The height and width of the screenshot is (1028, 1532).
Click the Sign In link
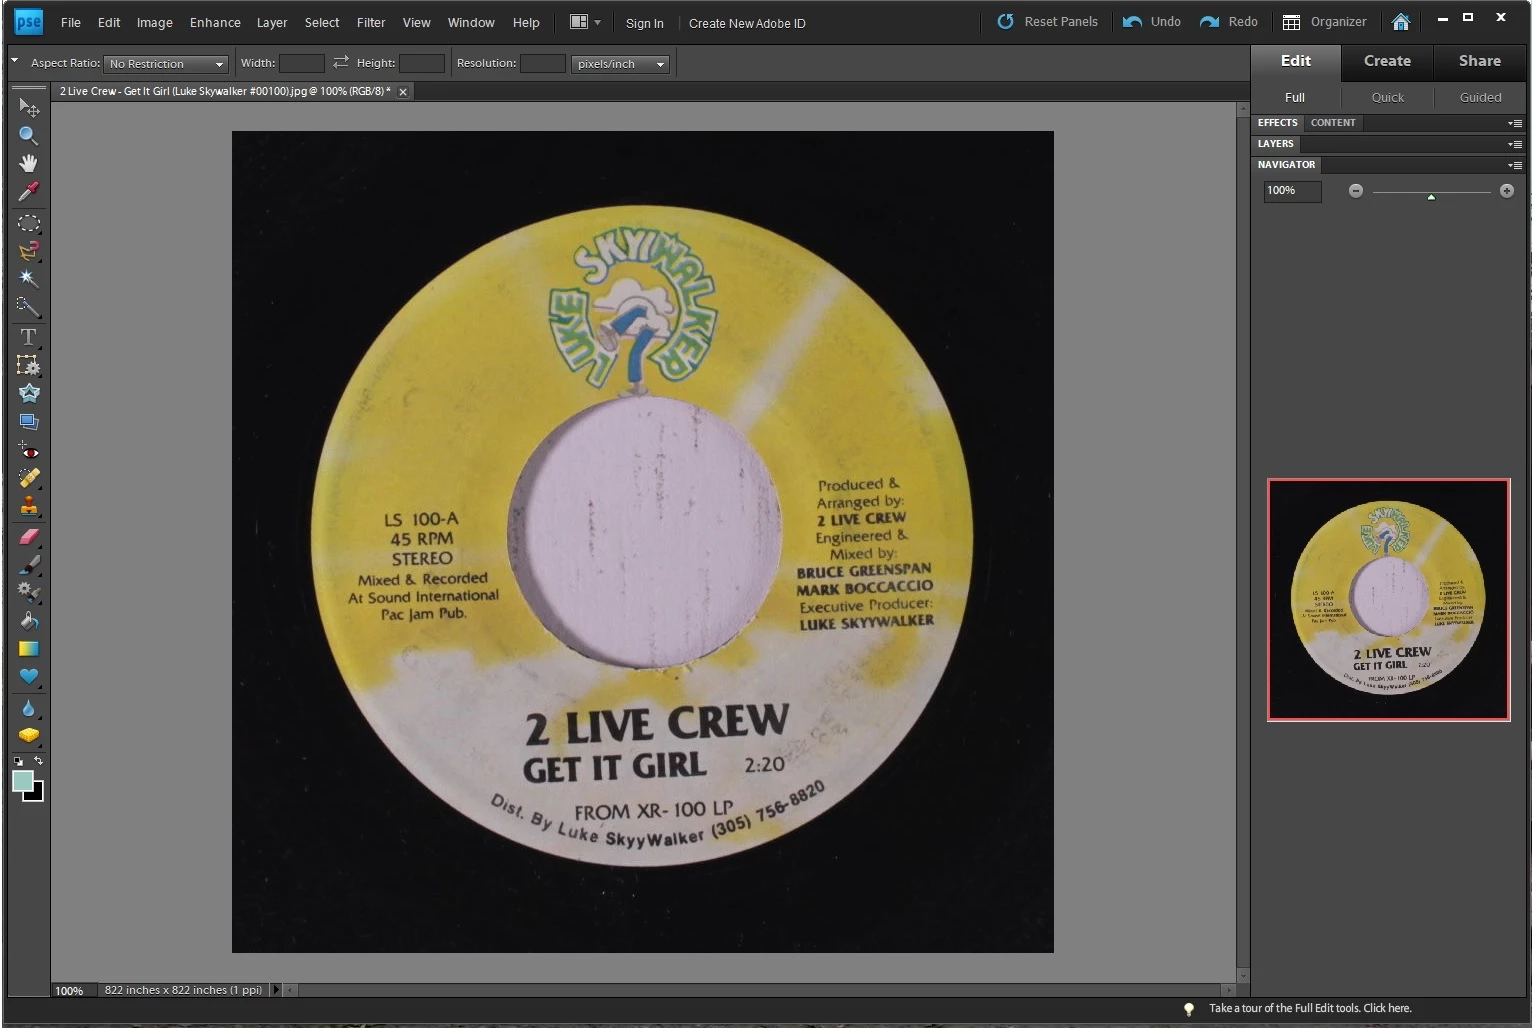(644, 23)
